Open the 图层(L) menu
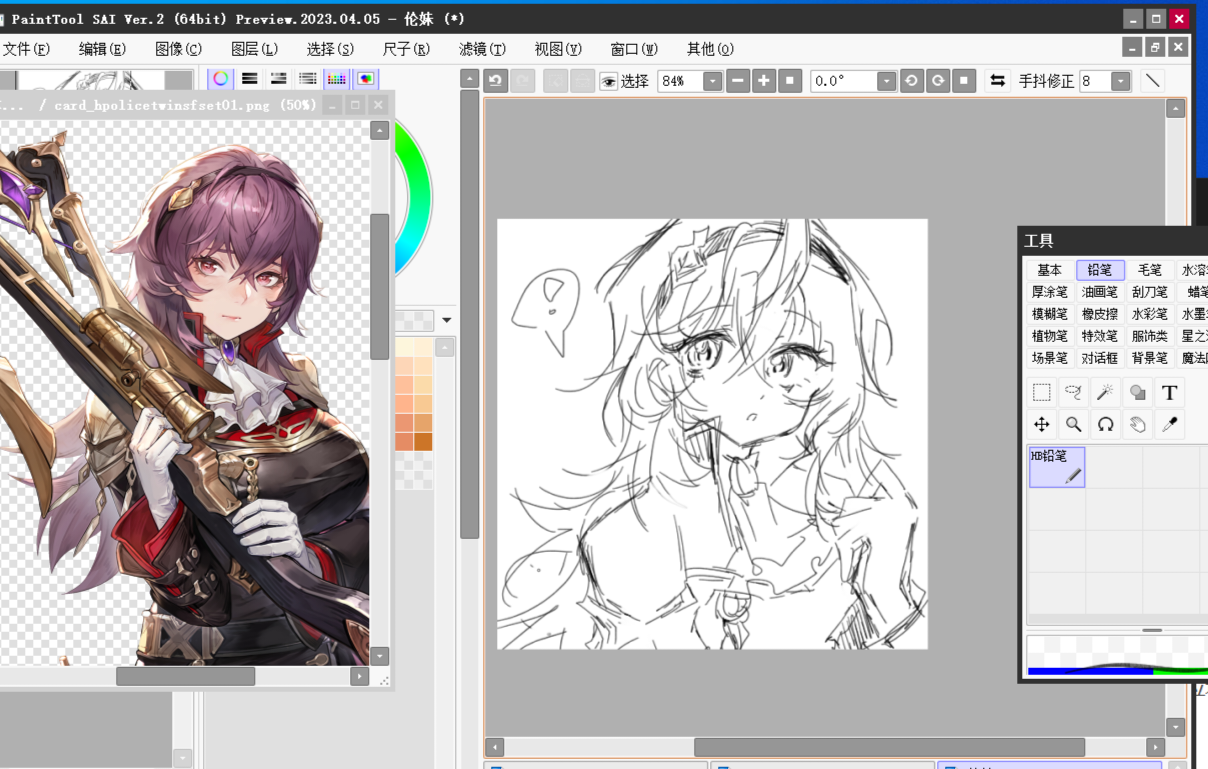1208x769 pixels. (254, 48)
